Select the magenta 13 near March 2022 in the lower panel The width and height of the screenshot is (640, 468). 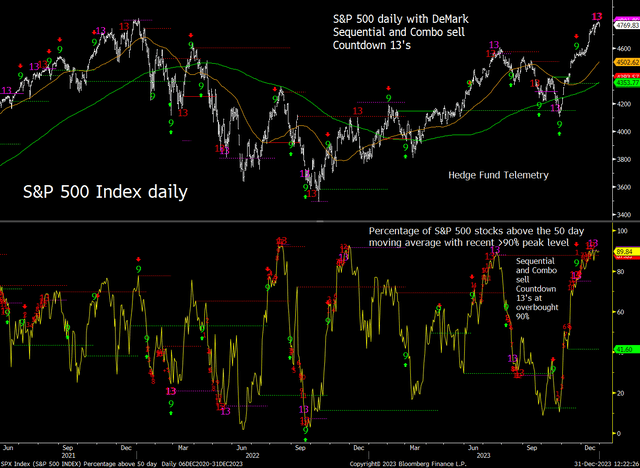172,391
